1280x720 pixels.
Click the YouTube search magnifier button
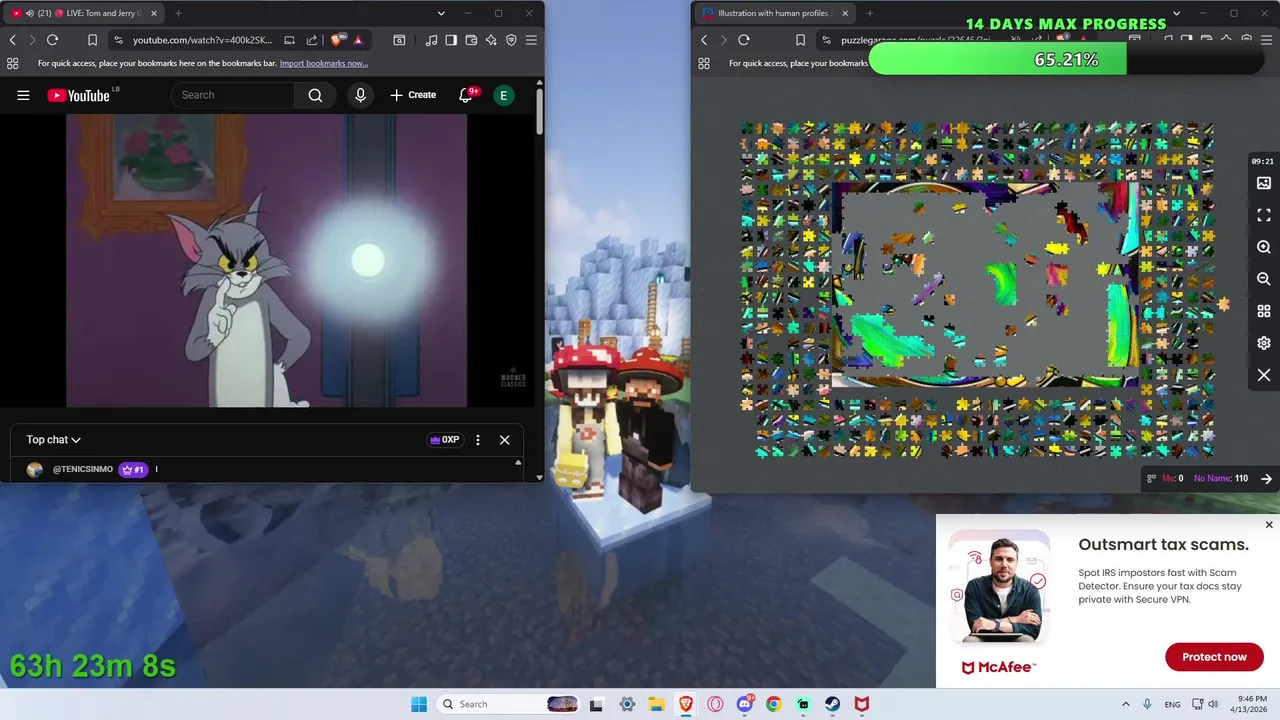tap(315, 95)
